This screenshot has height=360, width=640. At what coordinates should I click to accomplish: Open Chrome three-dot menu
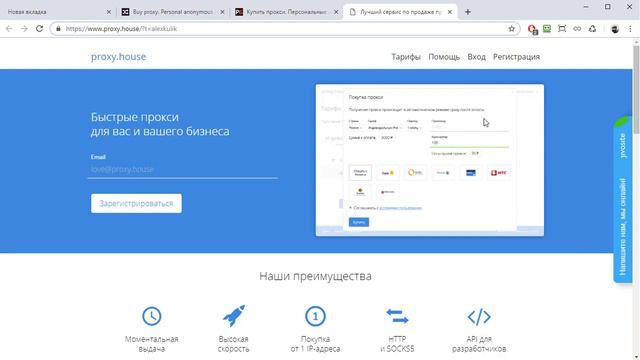(x=630, y=29)
